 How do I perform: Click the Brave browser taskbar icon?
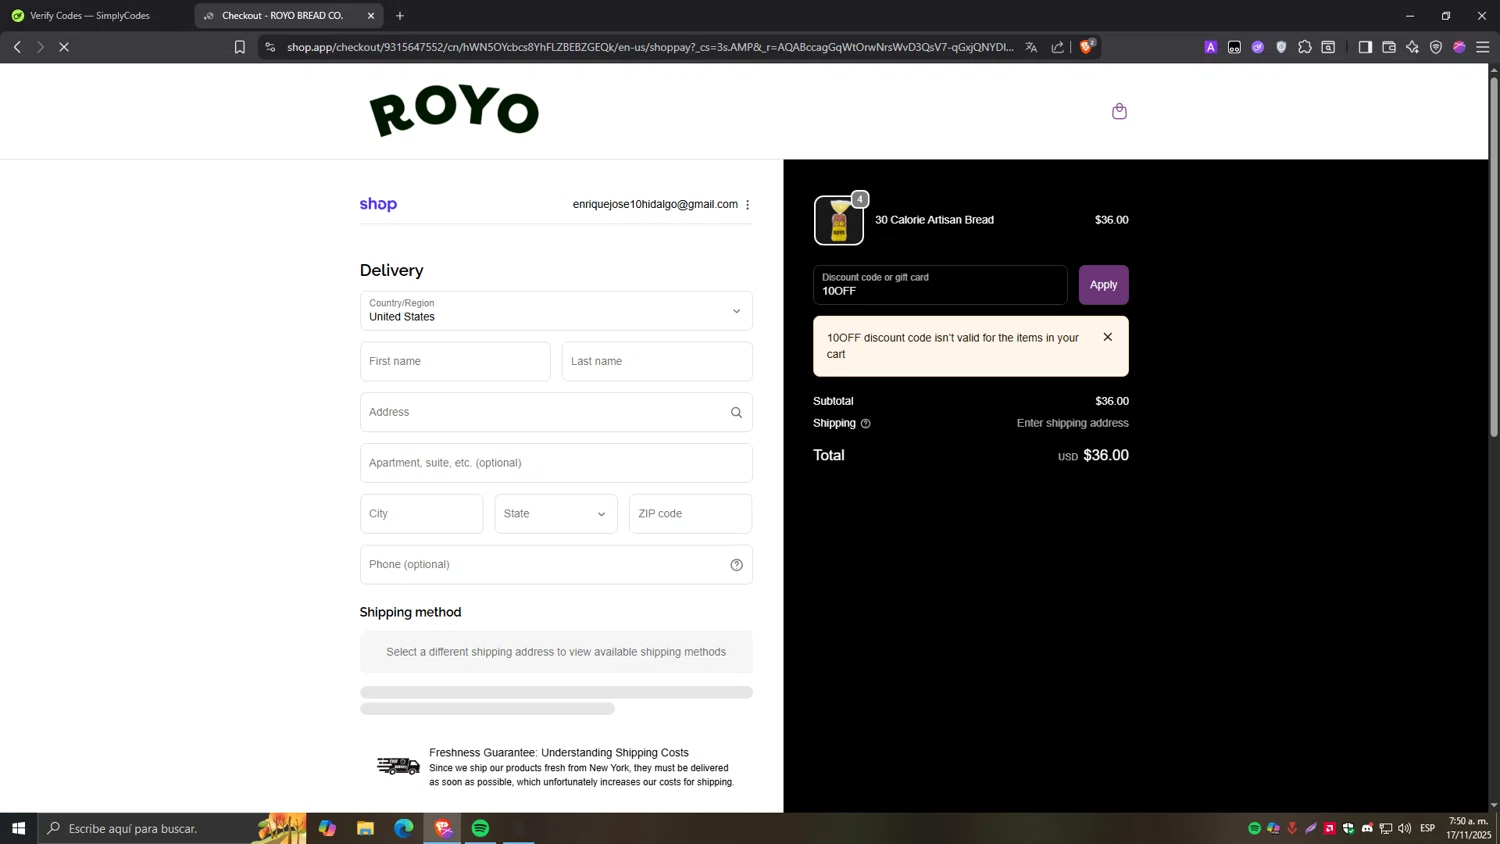[443, 828]
